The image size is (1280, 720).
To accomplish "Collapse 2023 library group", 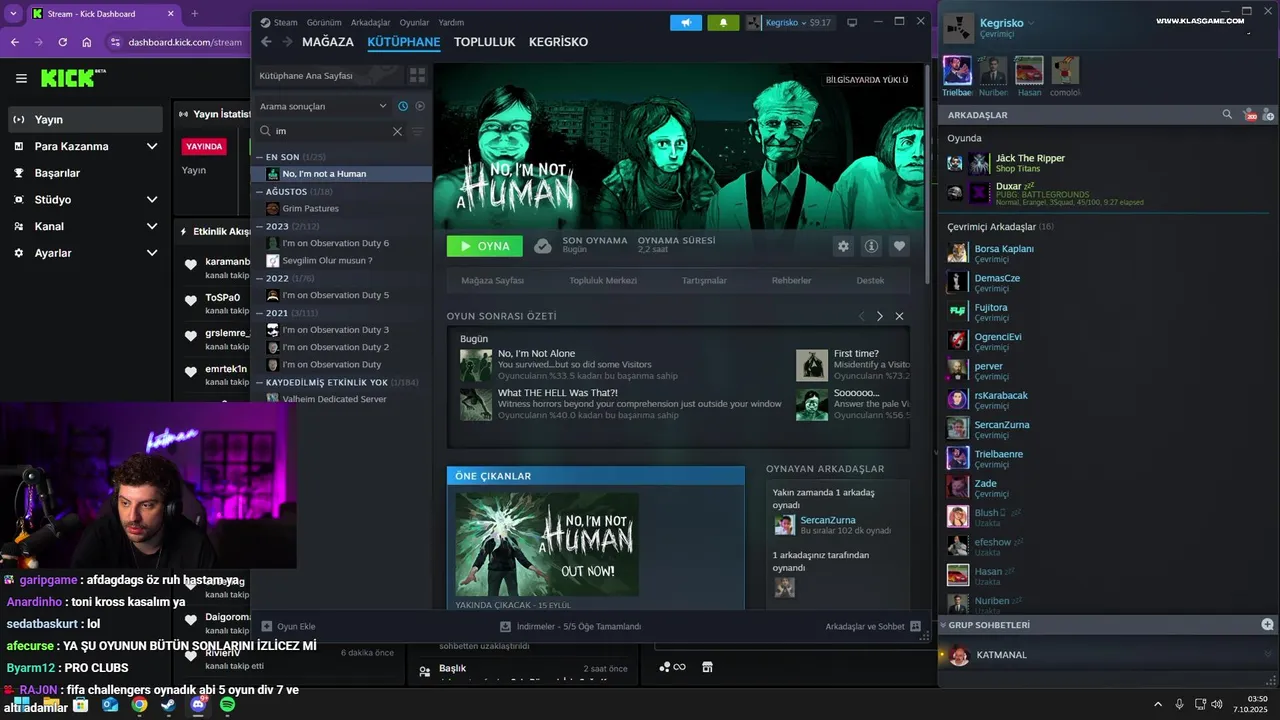I will pos(260,226).
